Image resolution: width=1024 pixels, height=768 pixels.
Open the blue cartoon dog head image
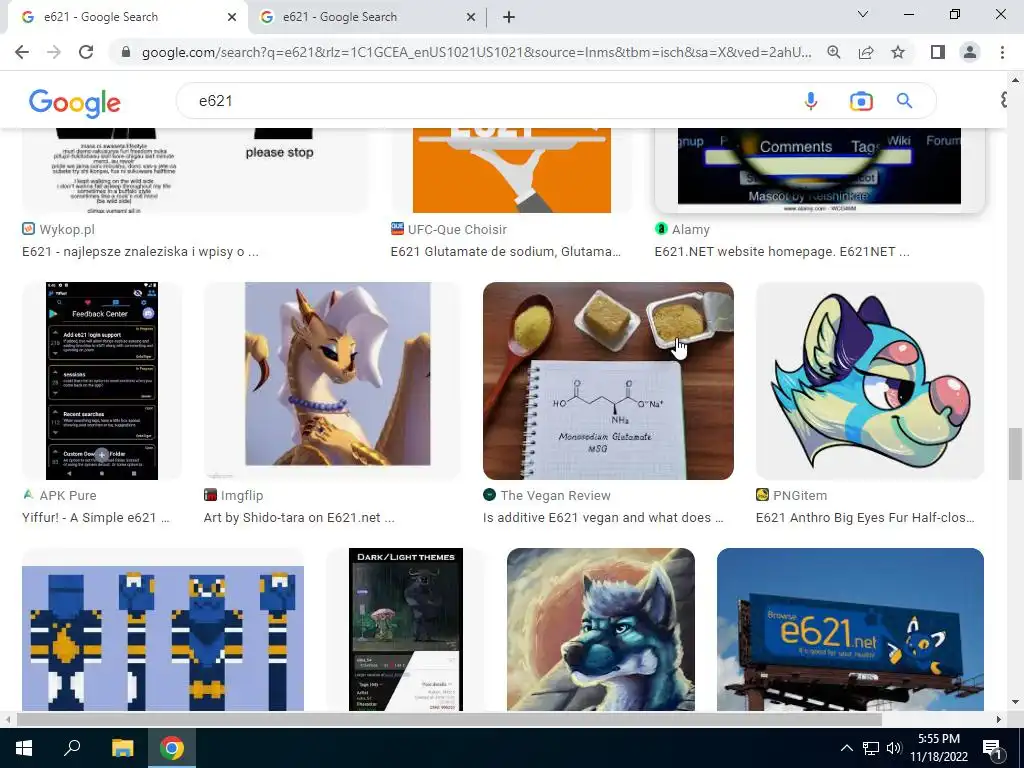pos(869,381)
